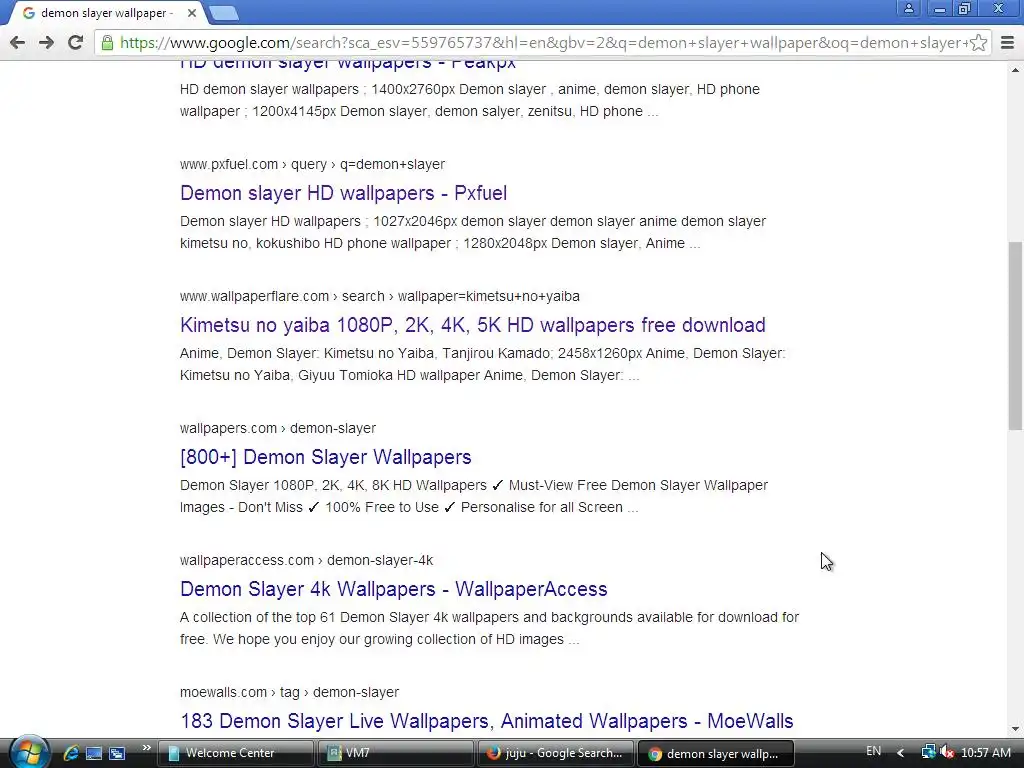This screenshot has width=1024, height=768.
Task: Switch to juju - Google Search Firefox window
Action: (x=556, y=753)
